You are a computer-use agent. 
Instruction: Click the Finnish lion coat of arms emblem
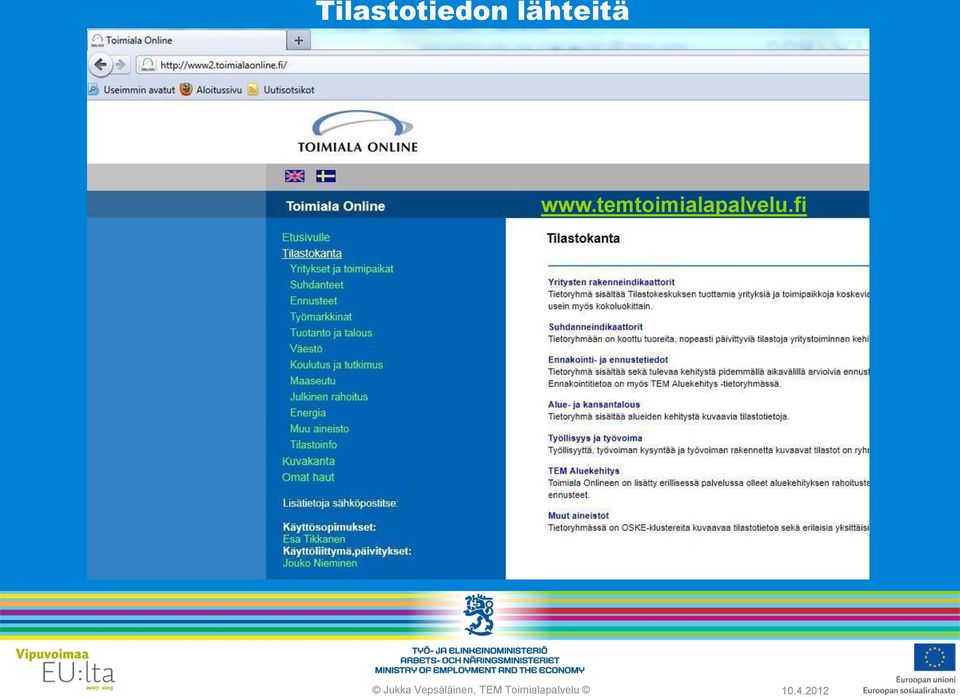click(x=479, y=614)
